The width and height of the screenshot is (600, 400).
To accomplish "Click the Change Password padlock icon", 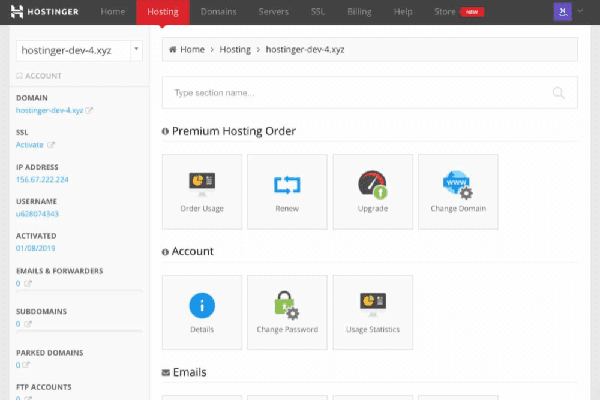I will 287,305.
